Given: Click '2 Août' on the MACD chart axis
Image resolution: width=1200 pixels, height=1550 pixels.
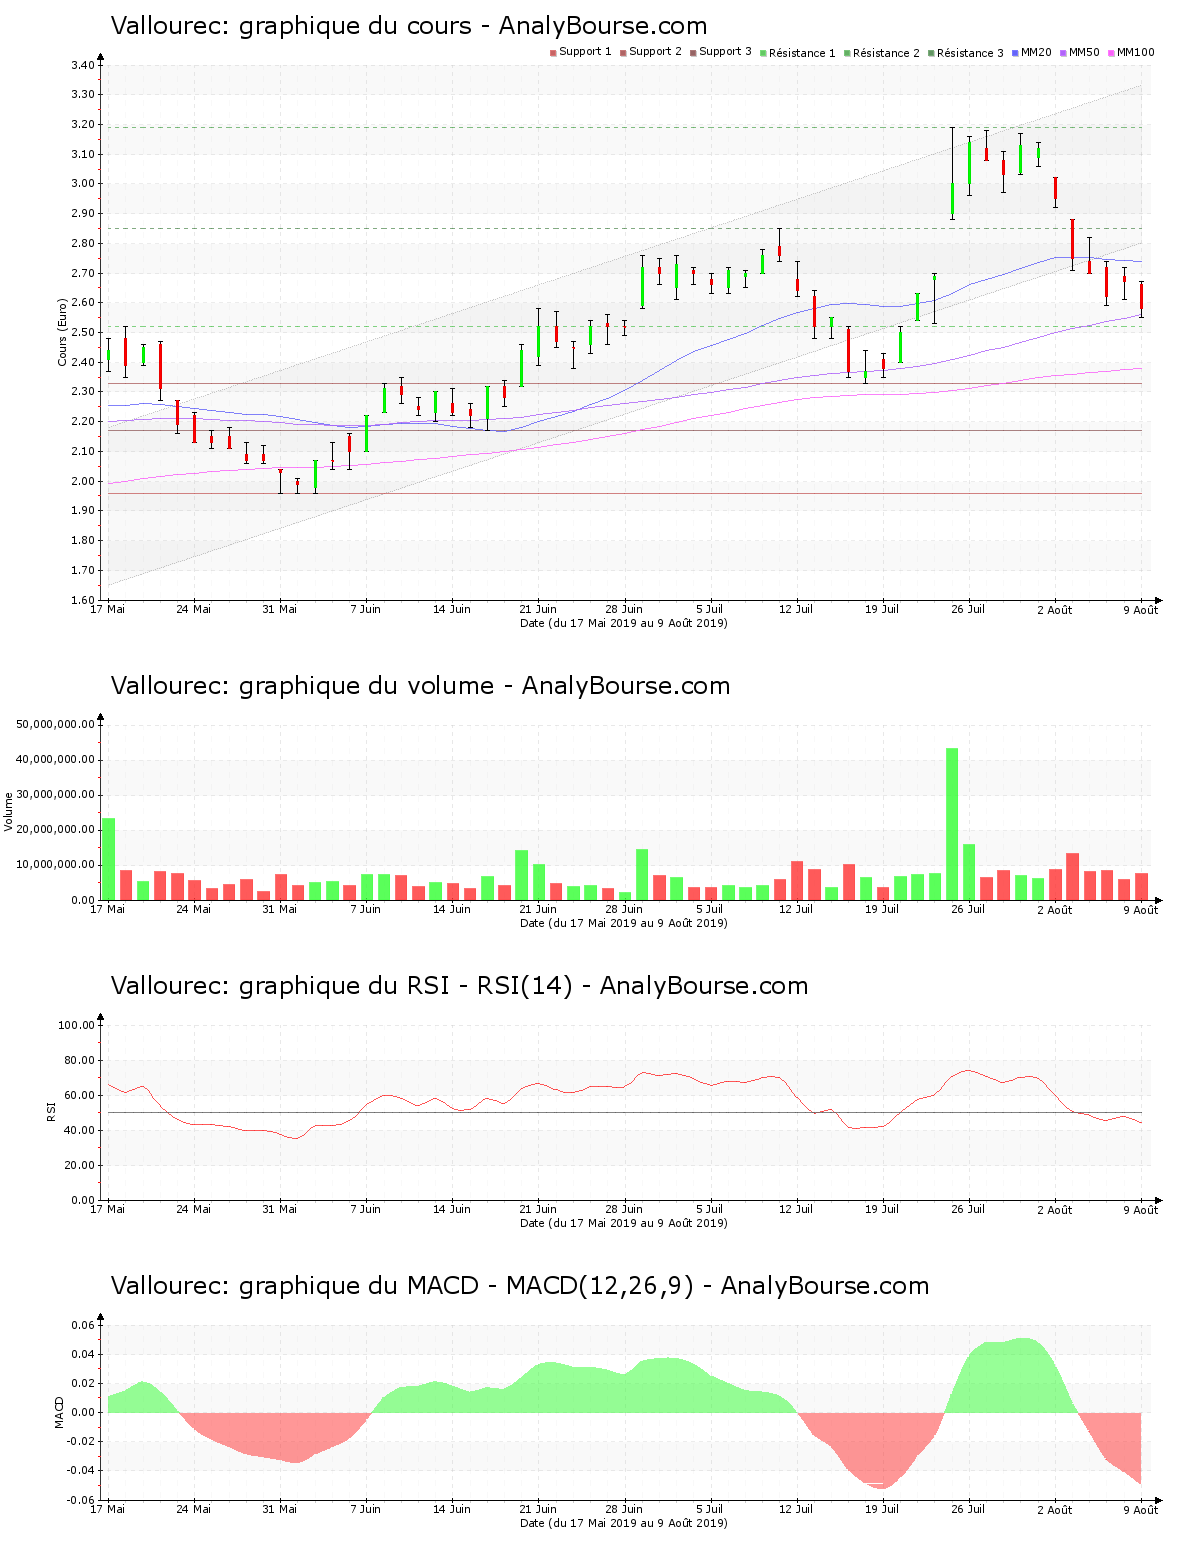Looking at the screenshot, I should [x=1055, y=1509].
